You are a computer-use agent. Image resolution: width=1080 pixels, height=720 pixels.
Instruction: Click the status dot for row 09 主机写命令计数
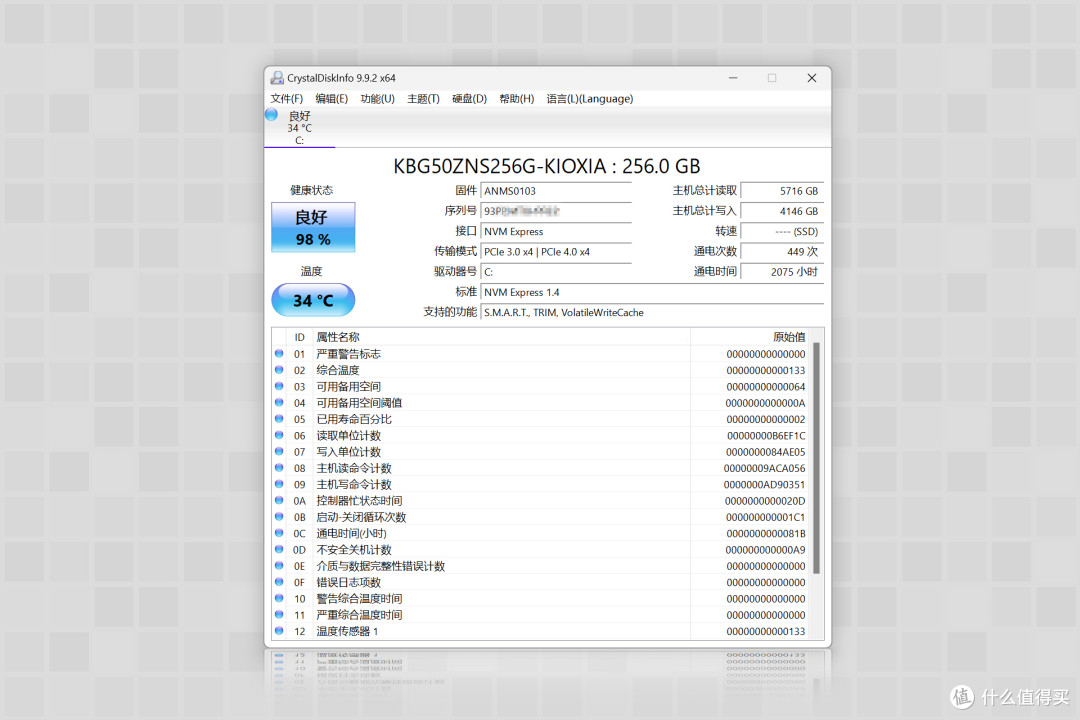click(x=279, y=484)
